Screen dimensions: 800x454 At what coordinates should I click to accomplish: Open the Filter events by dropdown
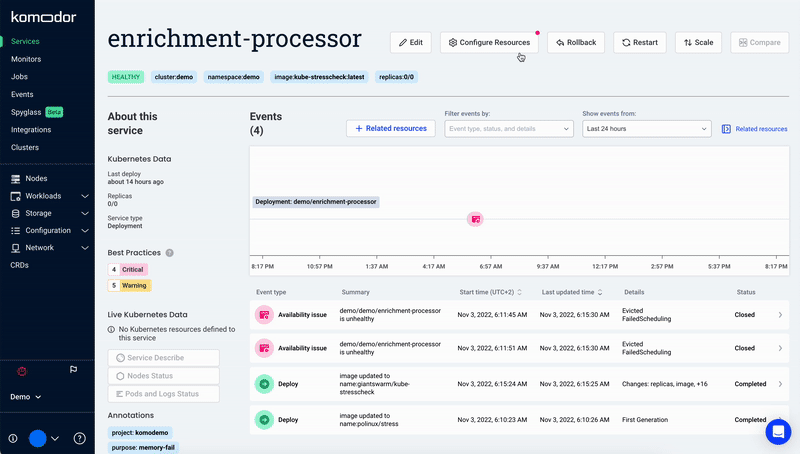(x=509, y=129)
